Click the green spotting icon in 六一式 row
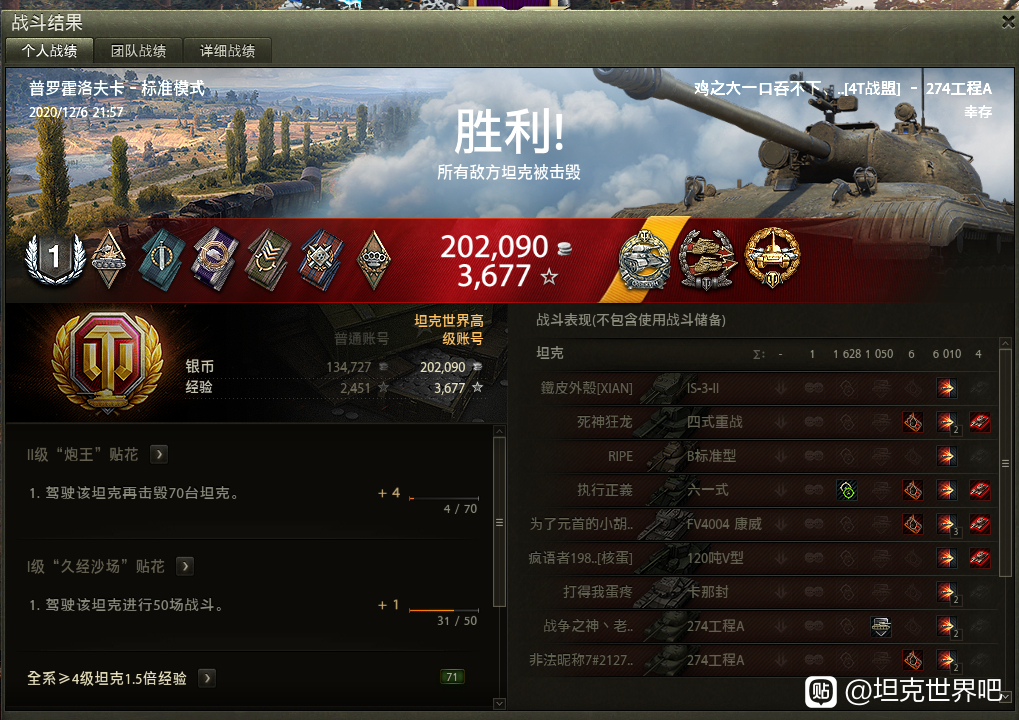Viewport: 1019px width, 720px height. [x=847, y=490]
